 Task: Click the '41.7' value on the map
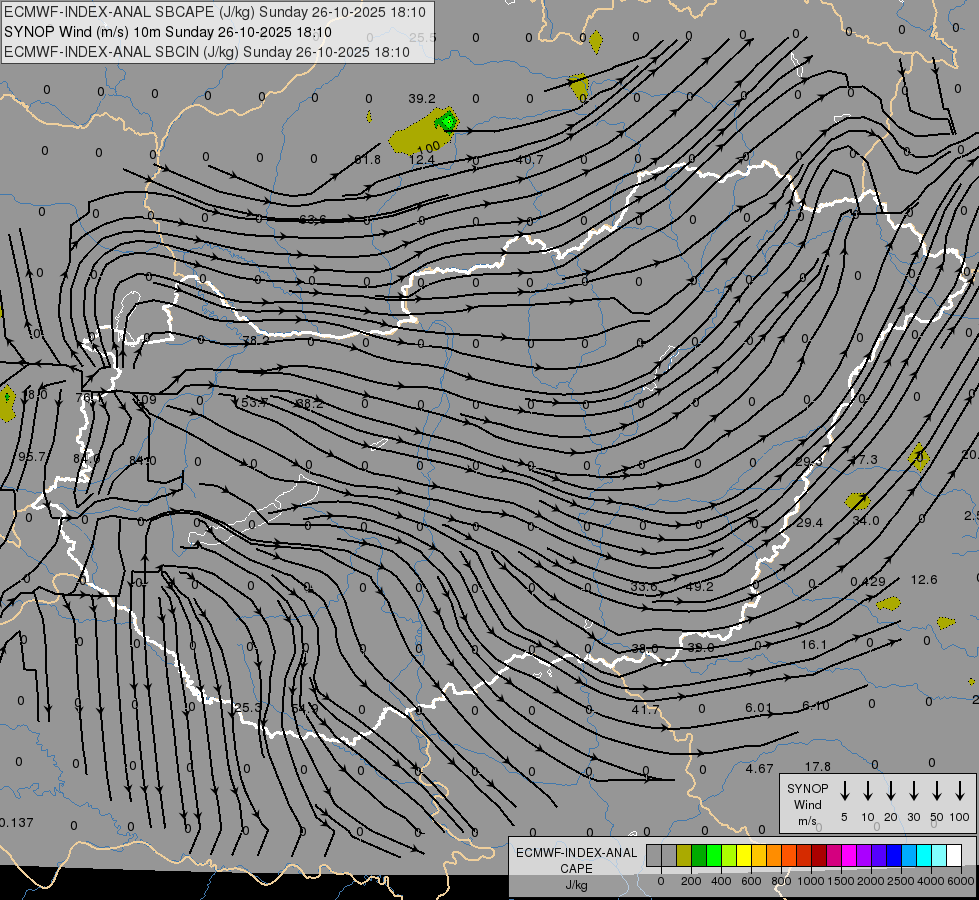(645, 710)
